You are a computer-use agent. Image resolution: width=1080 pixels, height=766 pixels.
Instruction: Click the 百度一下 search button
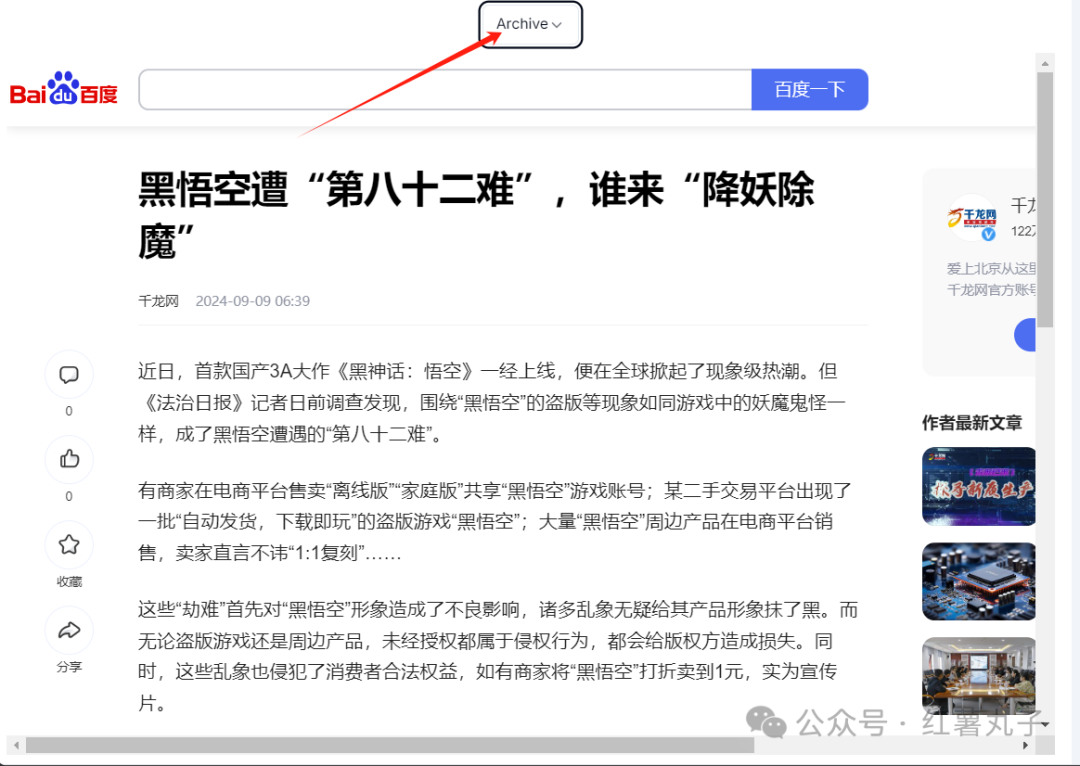click(x=809, y=90)
